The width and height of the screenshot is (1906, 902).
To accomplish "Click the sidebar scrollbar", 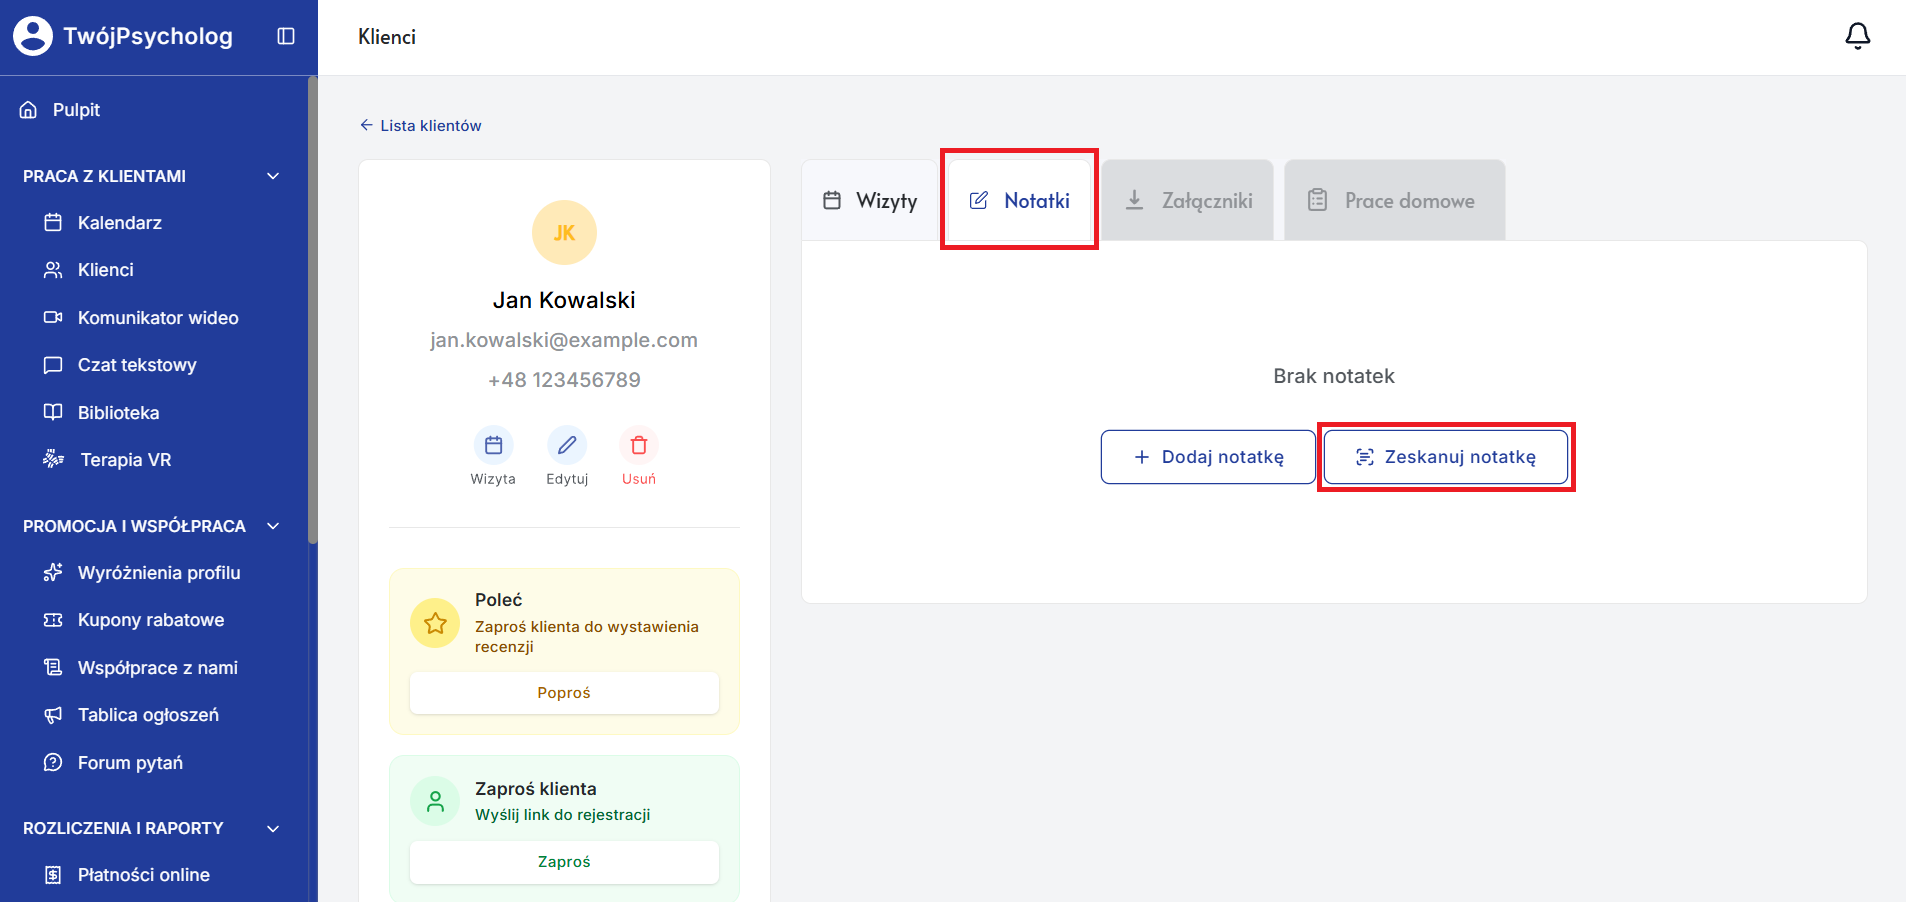I will [313, 310].
